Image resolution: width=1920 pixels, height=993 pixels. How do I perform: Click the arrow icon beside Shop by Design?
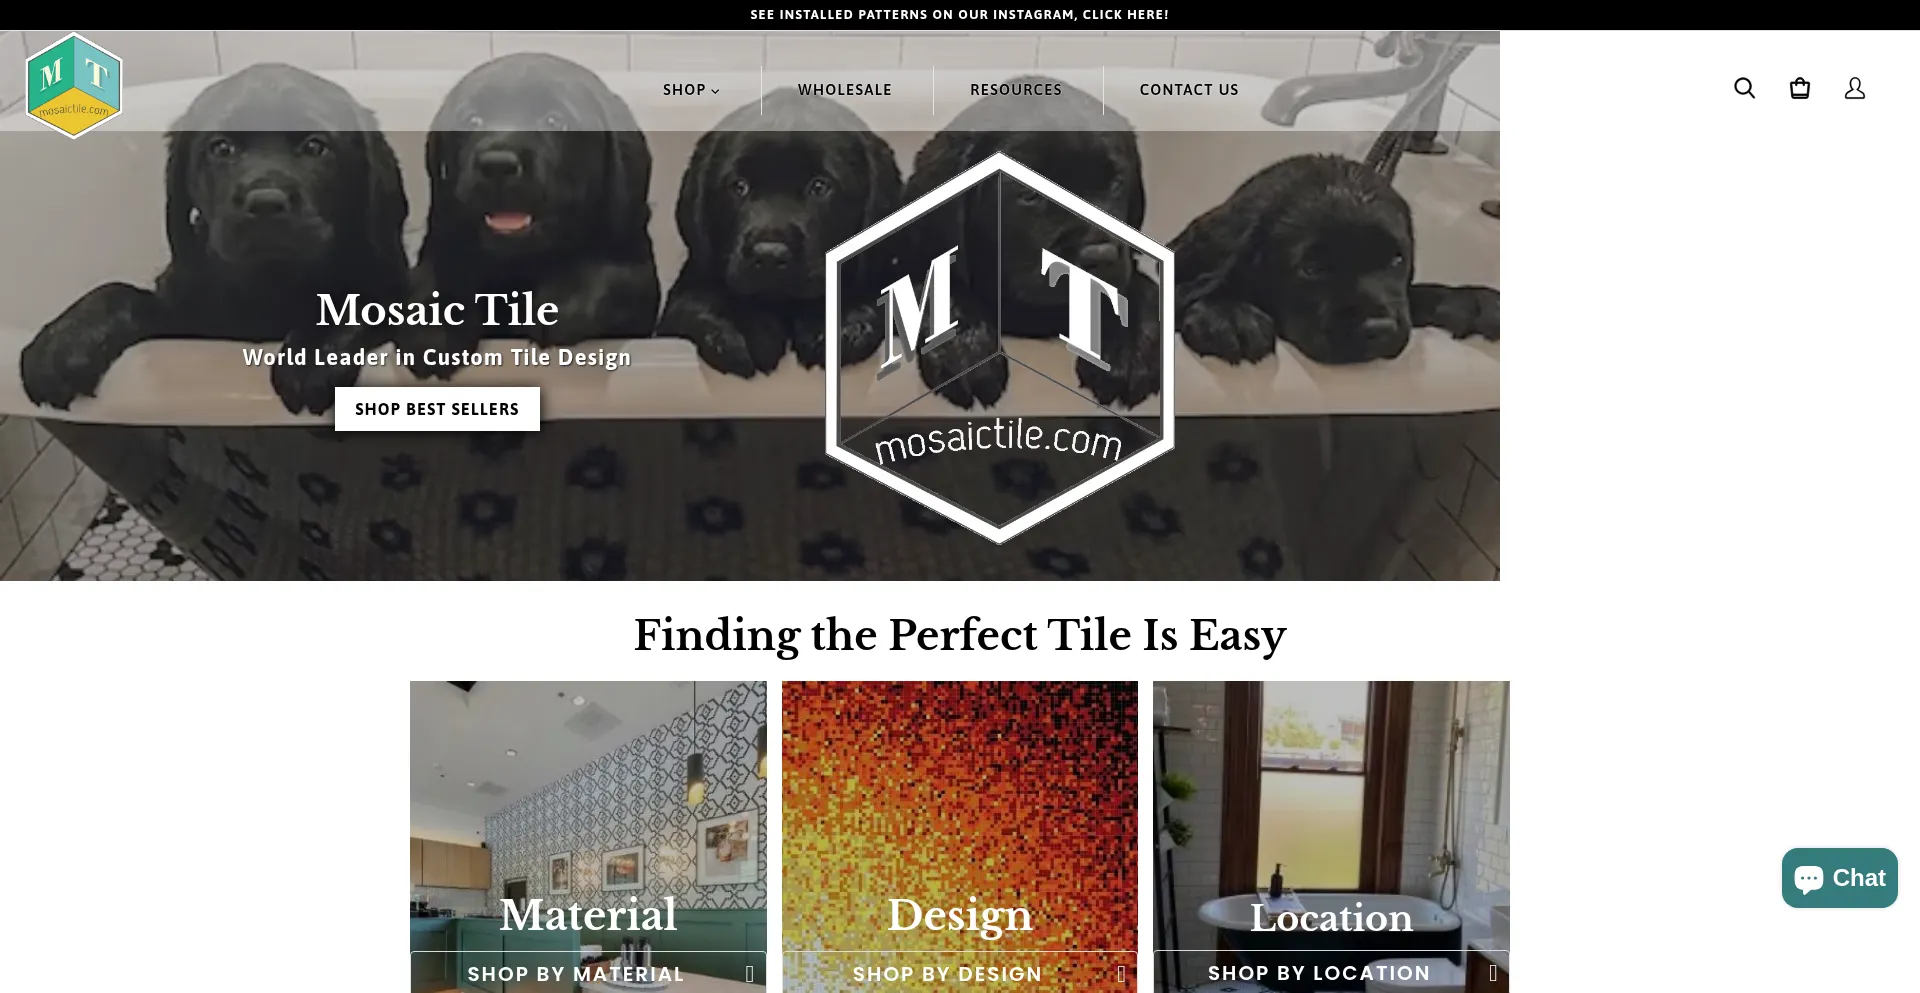point(1121,974)
